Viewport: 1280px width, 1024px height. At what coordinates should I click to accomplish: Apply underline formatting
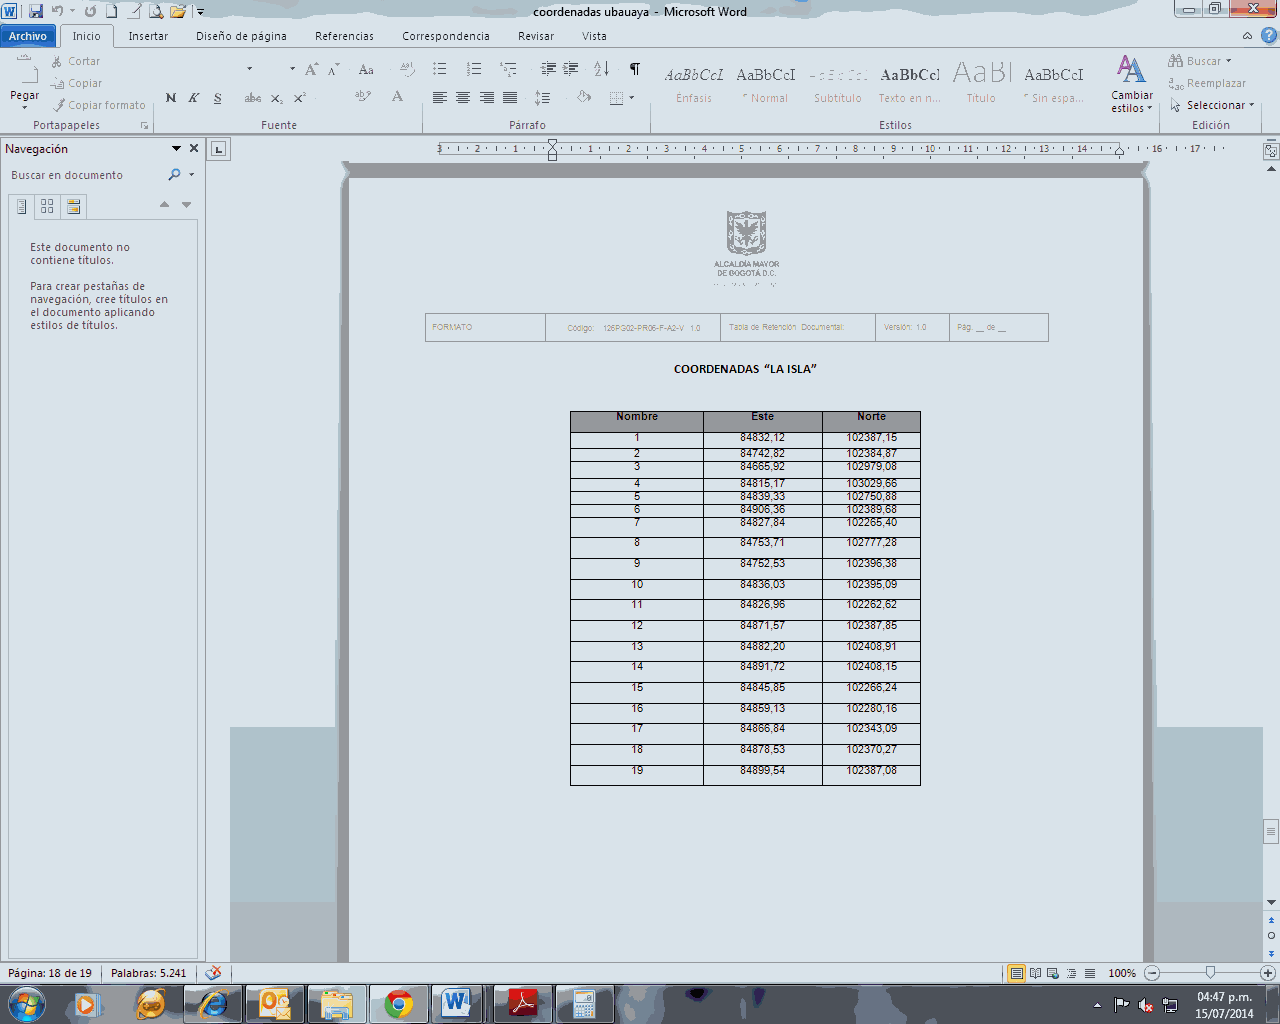pos(217,98)
